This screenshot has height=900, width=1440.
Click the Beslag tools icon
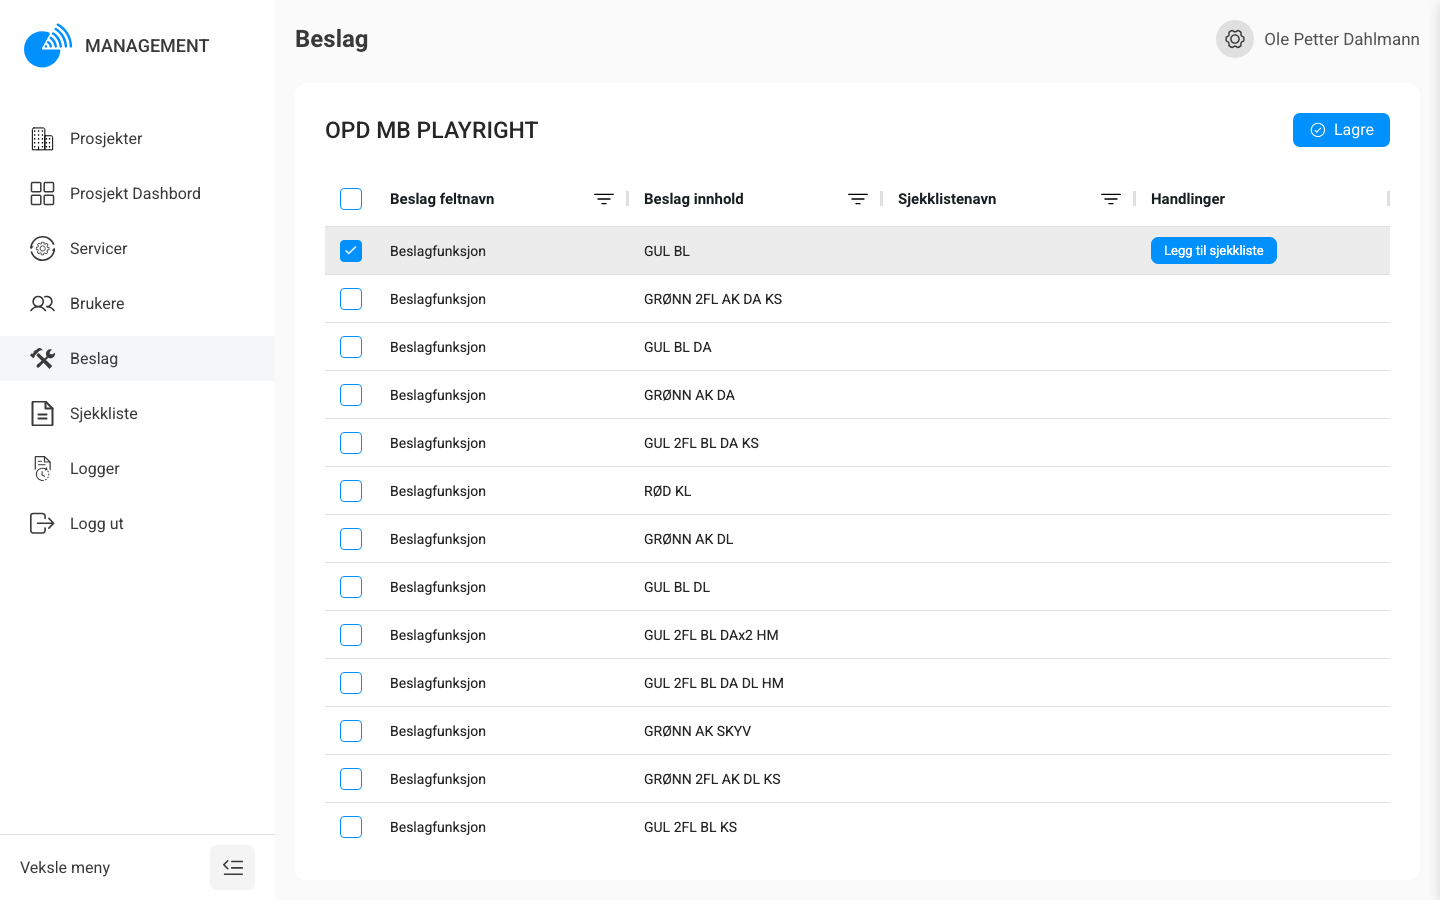[42, 359]
